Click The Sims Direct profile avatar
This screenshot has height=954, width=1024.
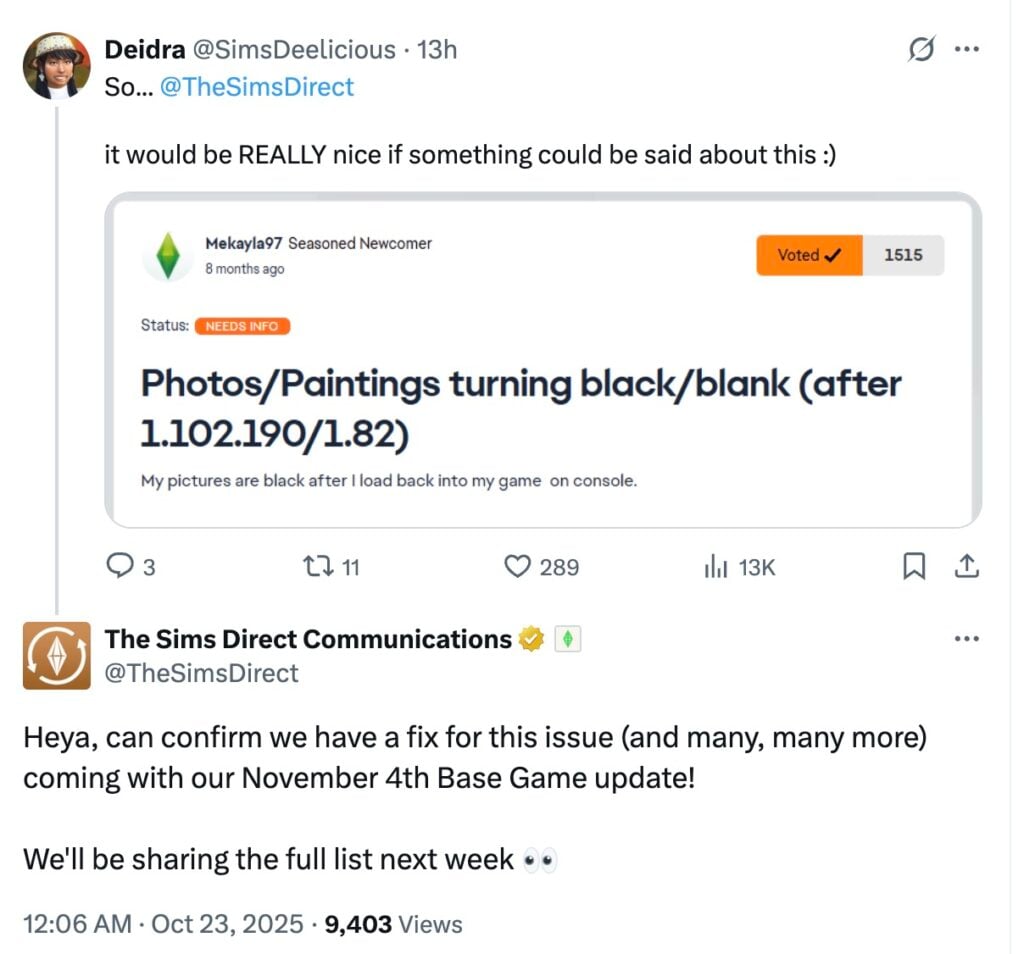[57, 655]
